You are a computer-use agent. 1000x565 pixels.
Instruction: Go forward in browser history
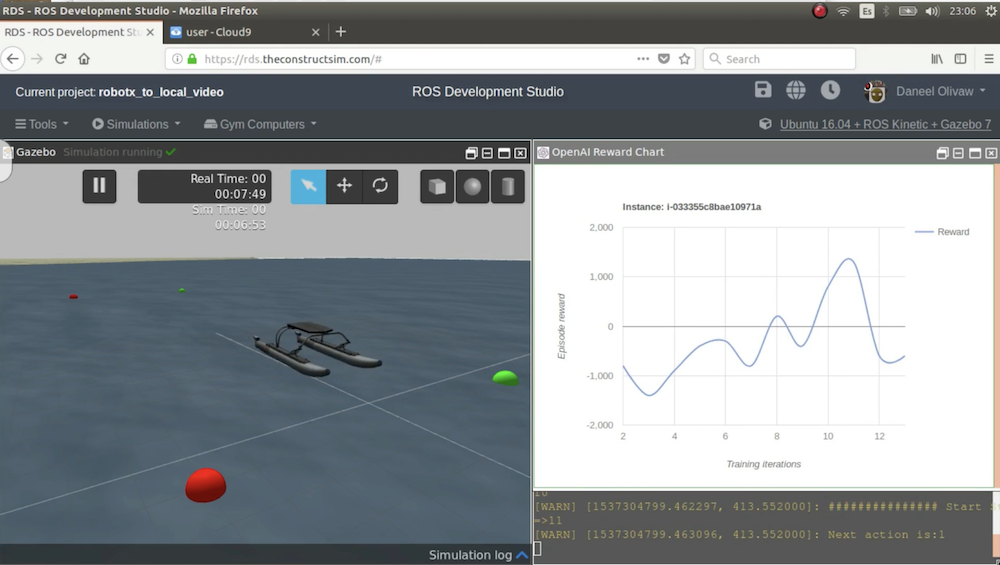coord(37,59)
